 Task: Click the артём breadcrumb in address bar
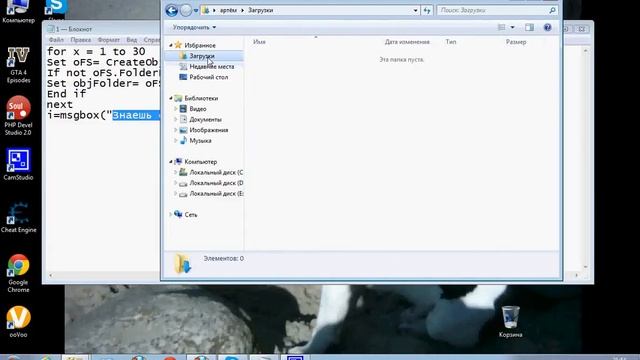coord(228,11)
